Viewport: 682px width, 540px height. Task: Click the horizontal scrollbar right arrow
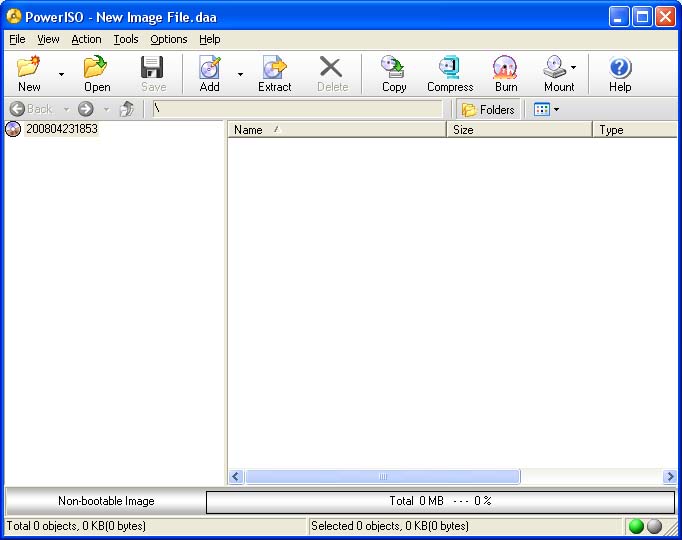670,477
